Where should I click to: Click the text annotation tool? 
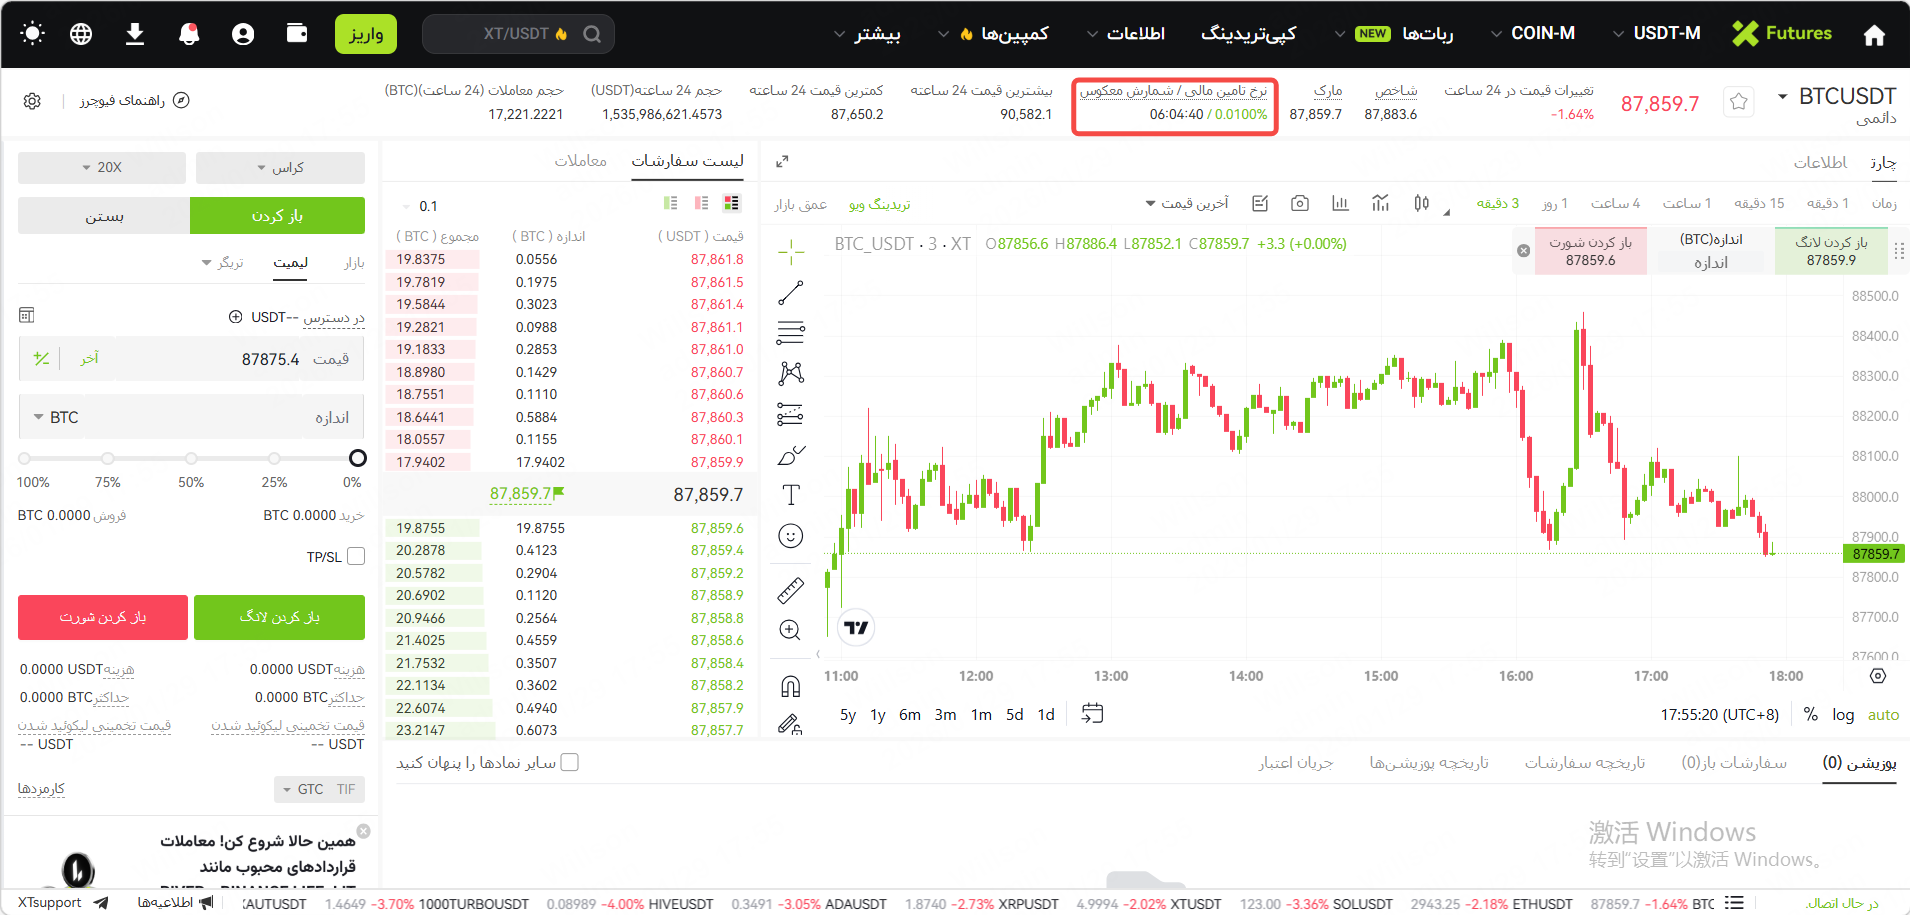790,495
